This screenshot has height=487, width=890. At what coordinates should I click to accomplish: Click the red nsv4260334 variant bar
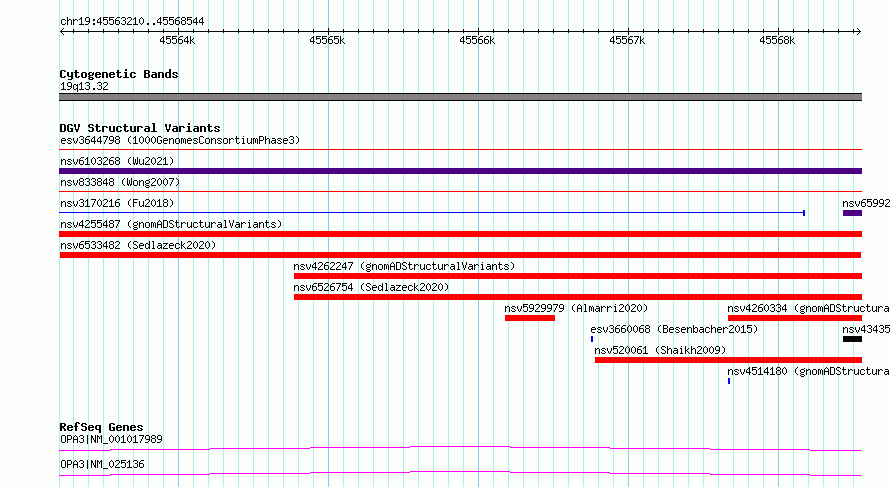(x=795, y=318)
